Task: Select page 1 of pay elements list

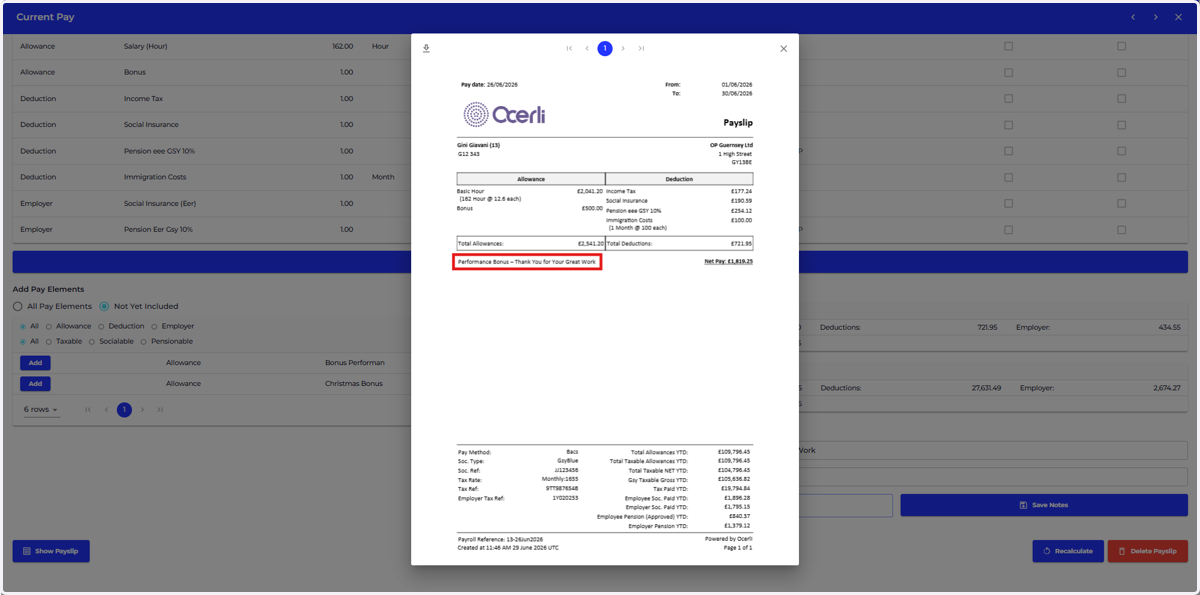Action: [x=124, y=409]
